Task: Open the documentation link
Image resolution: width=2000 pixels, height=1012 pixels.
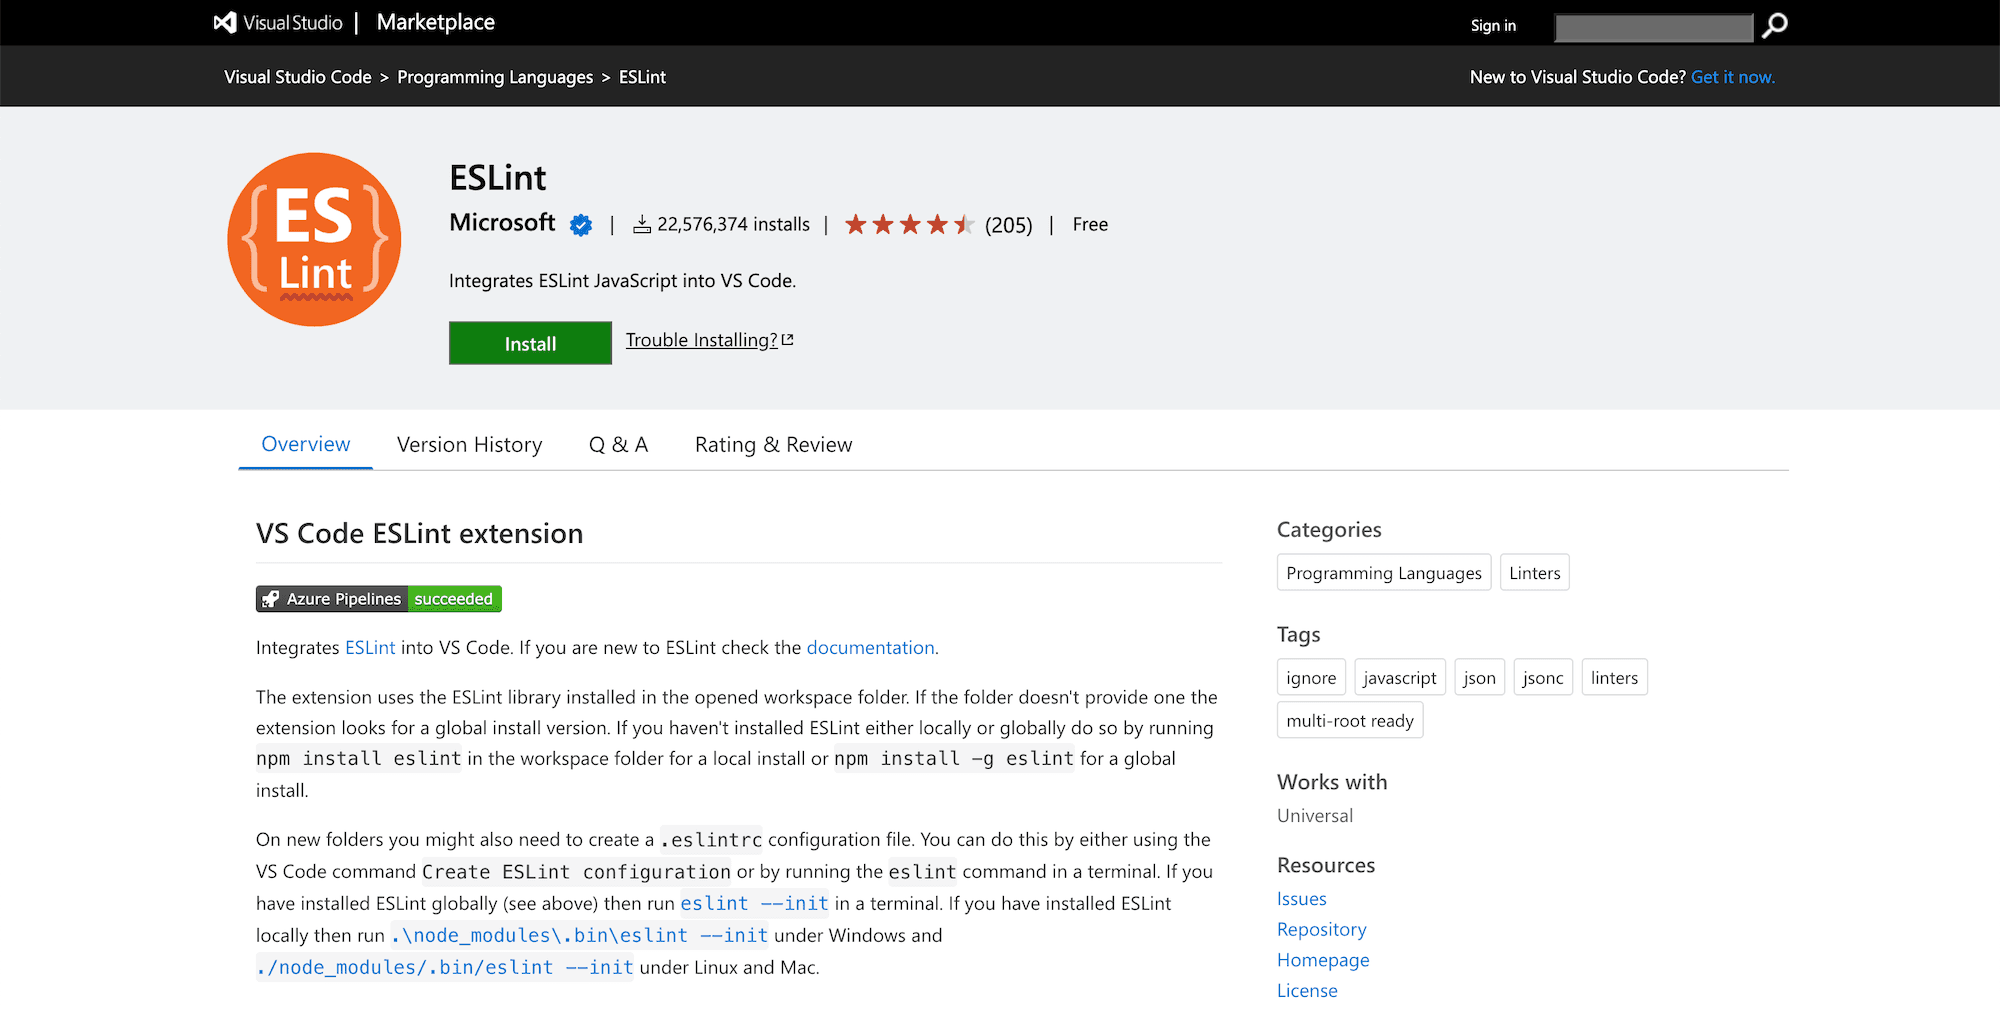Action: click(871, 648)
